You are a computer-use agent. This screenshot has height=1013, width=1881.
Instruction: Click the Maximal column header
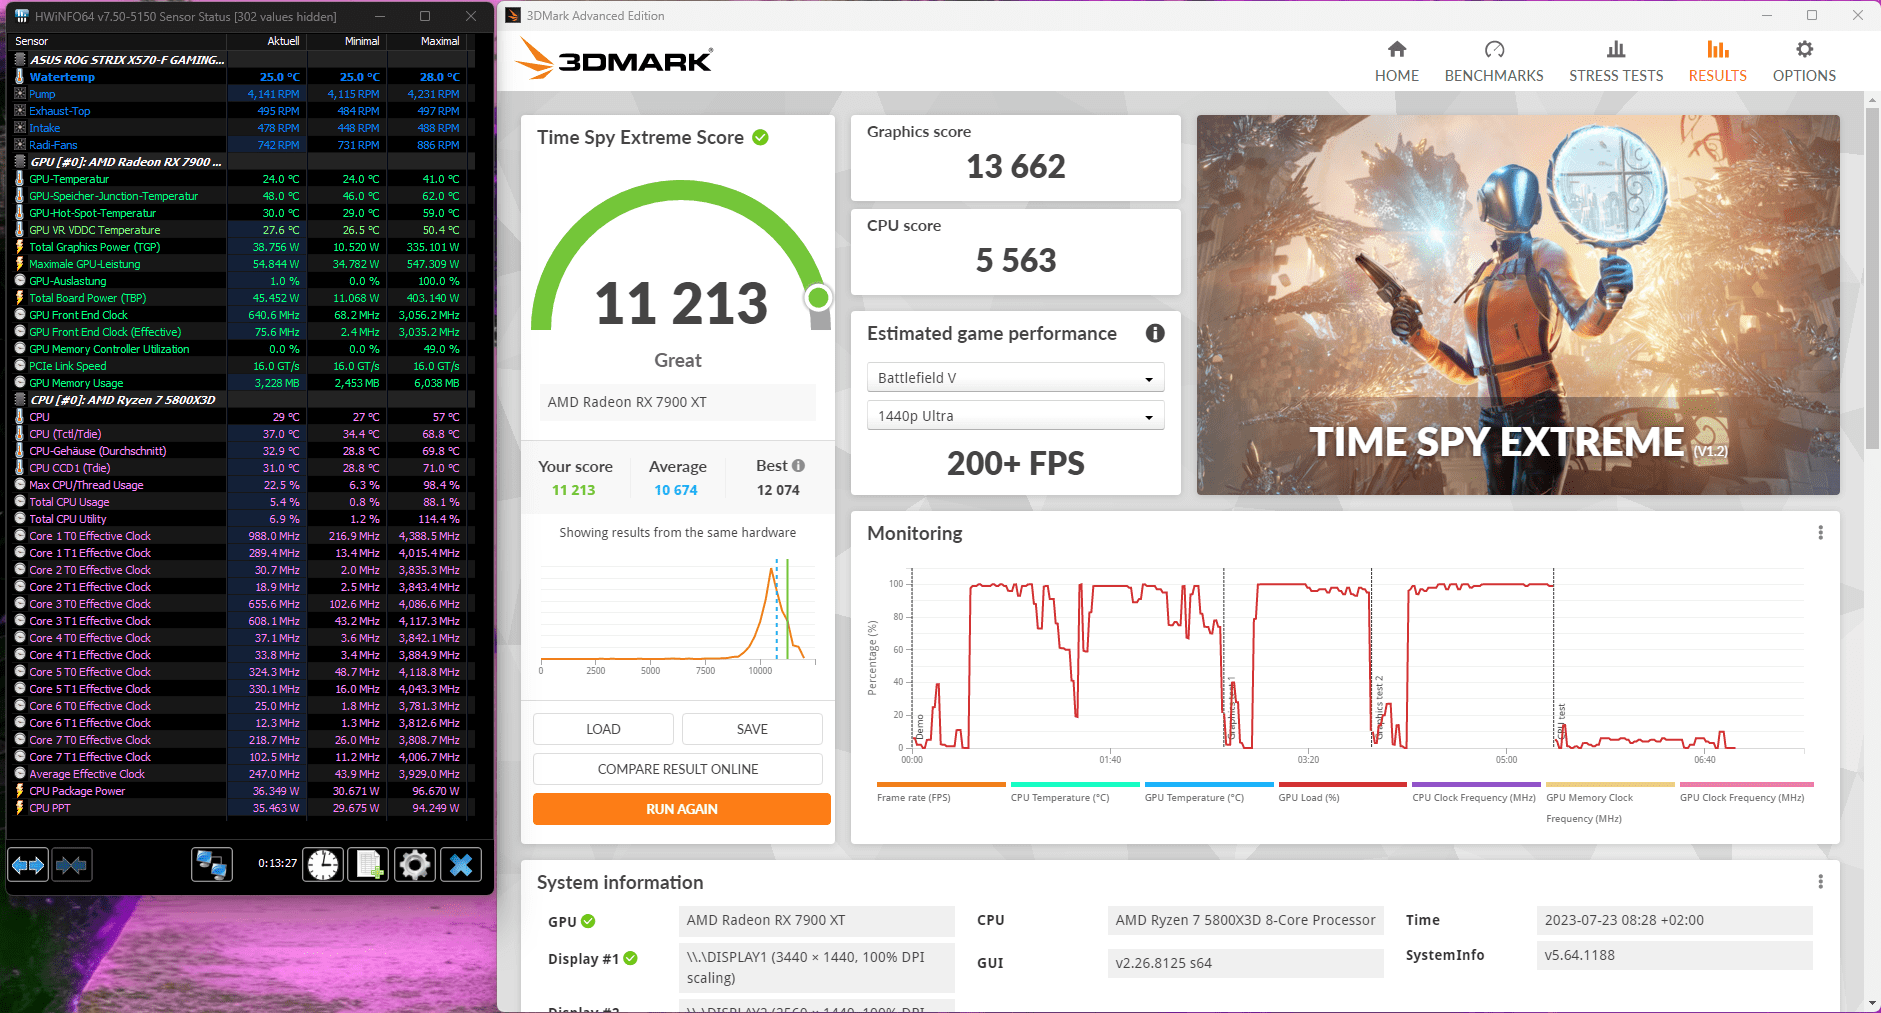[427, 41]
